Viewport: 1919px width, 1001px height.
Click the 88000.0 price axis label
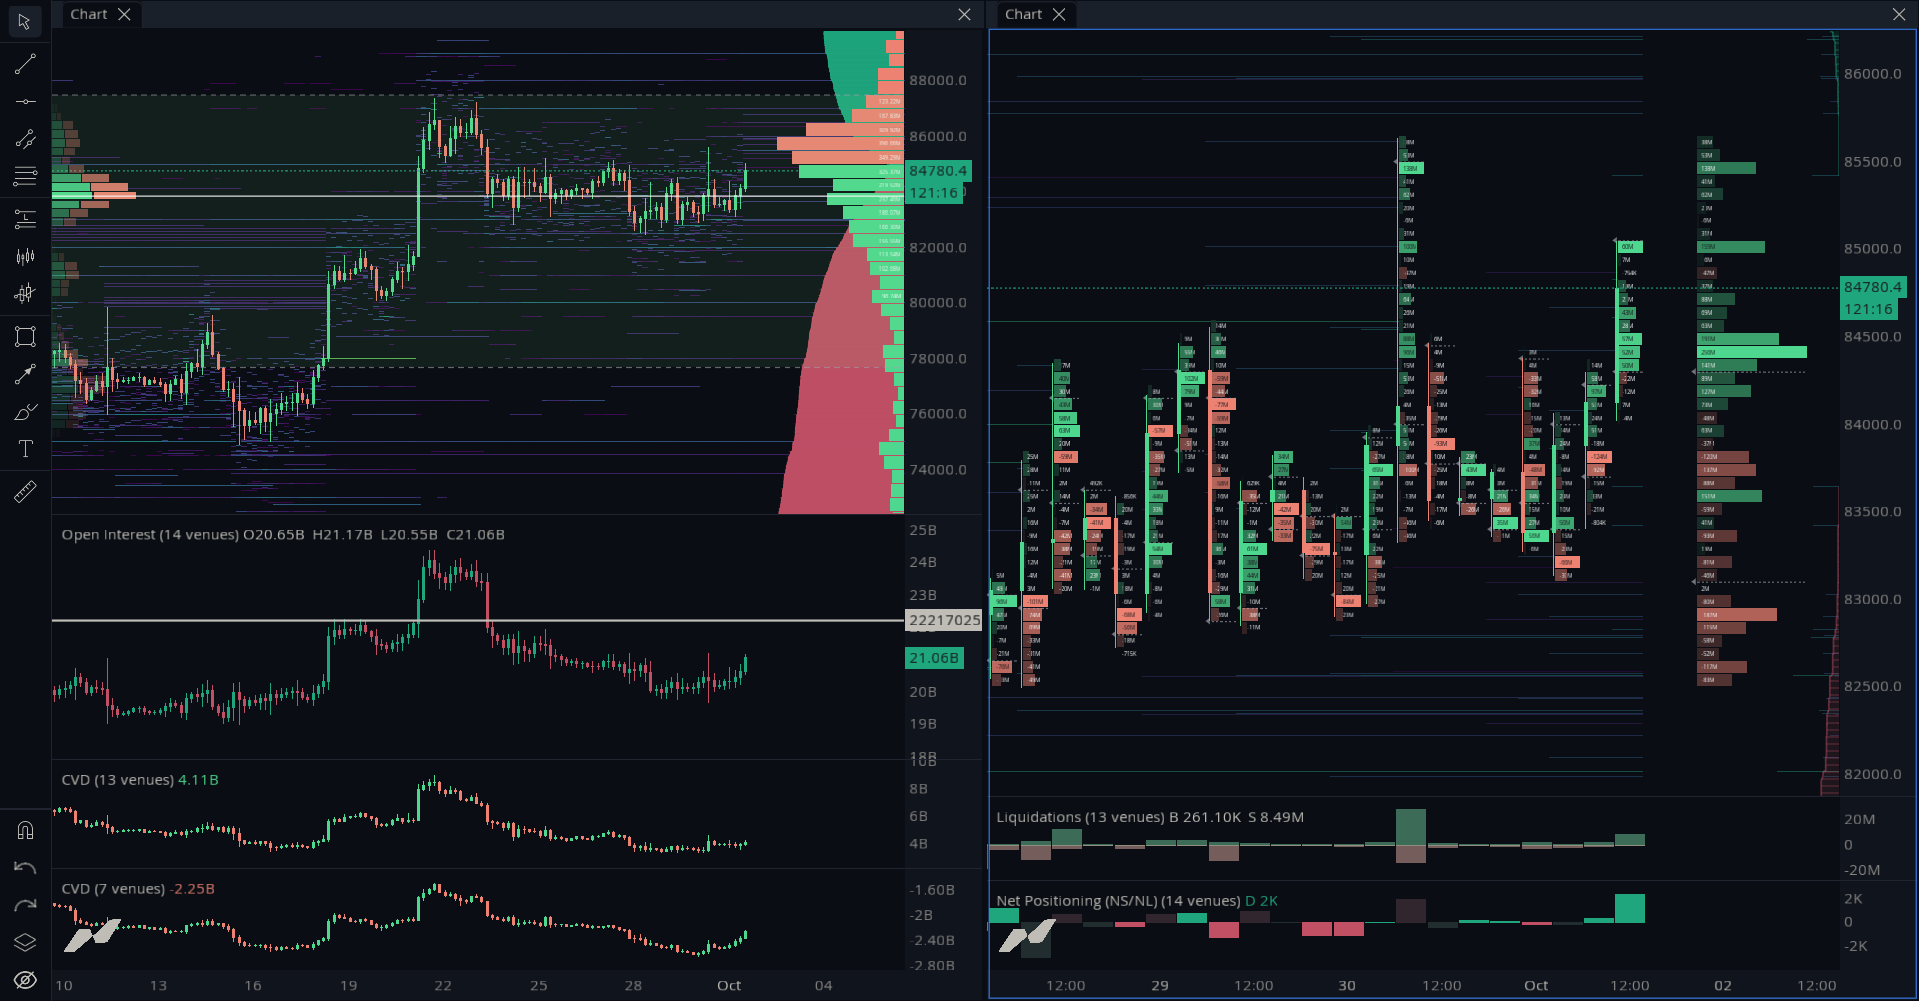point(938,80)
